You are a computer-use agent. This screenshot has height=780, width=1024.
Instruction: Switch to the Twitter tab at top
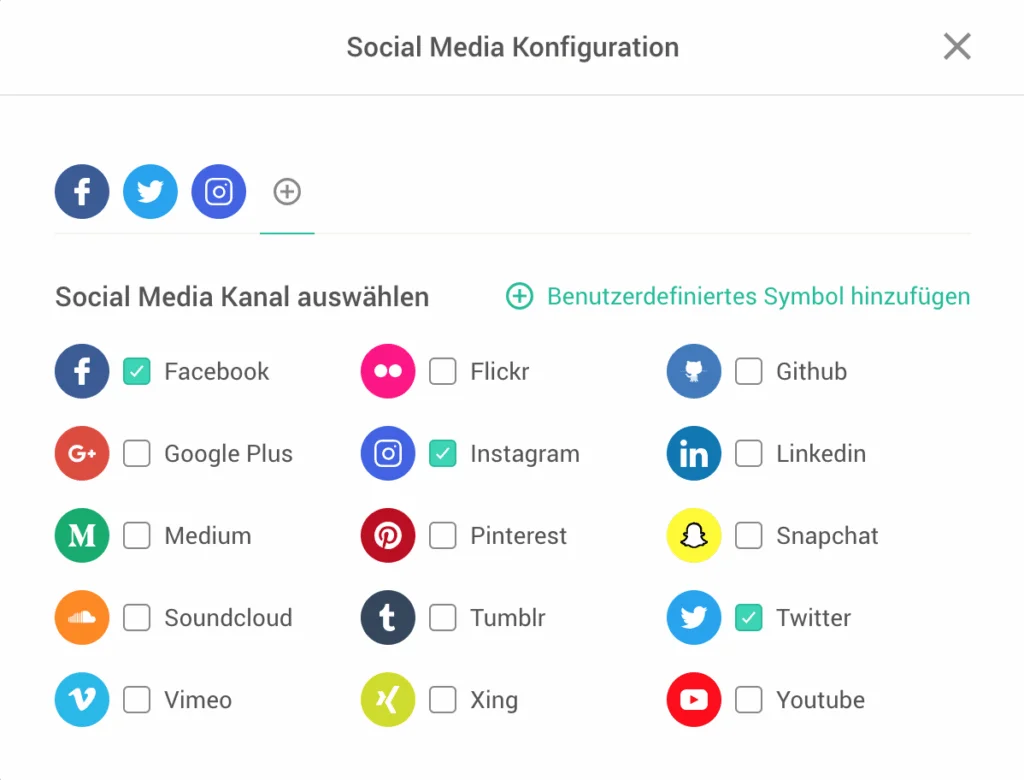(x=150, y=191)
